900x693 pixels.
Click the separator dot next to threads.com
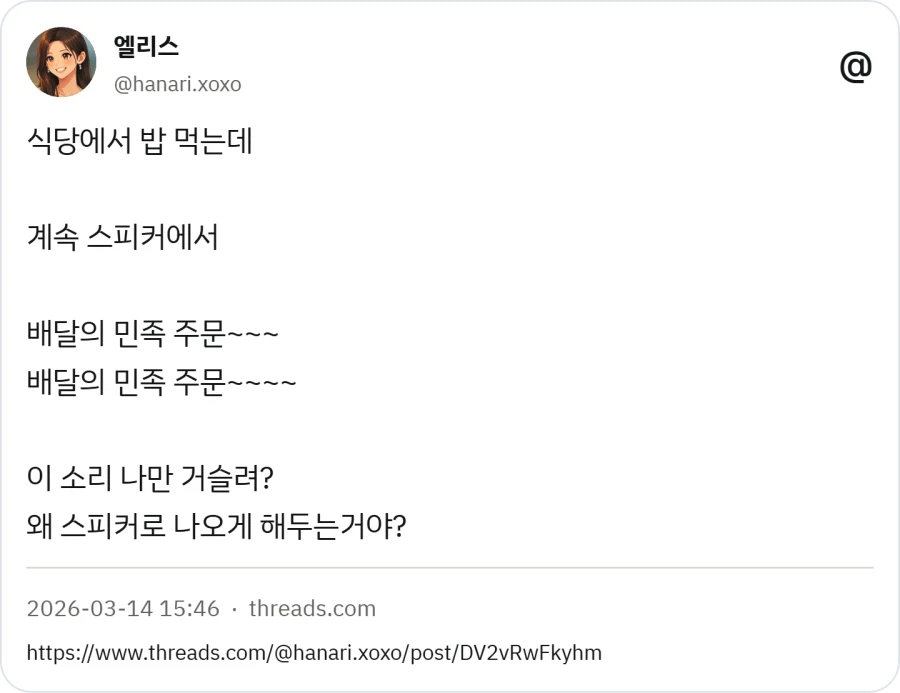(232, 608)
